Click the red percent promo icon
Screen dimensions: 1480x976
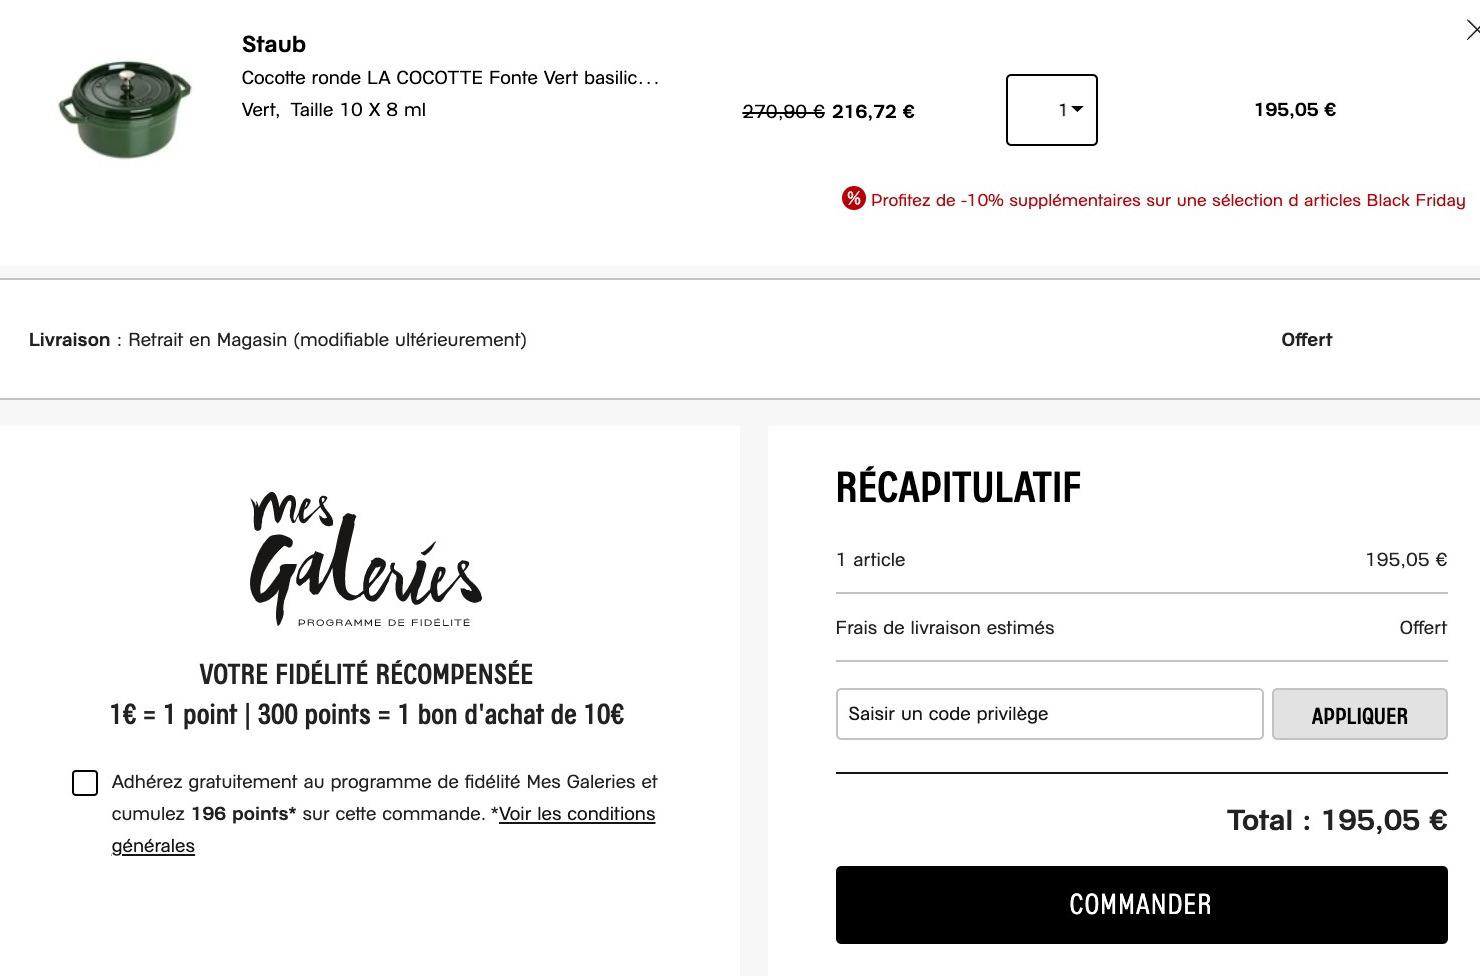pos(853,199)
